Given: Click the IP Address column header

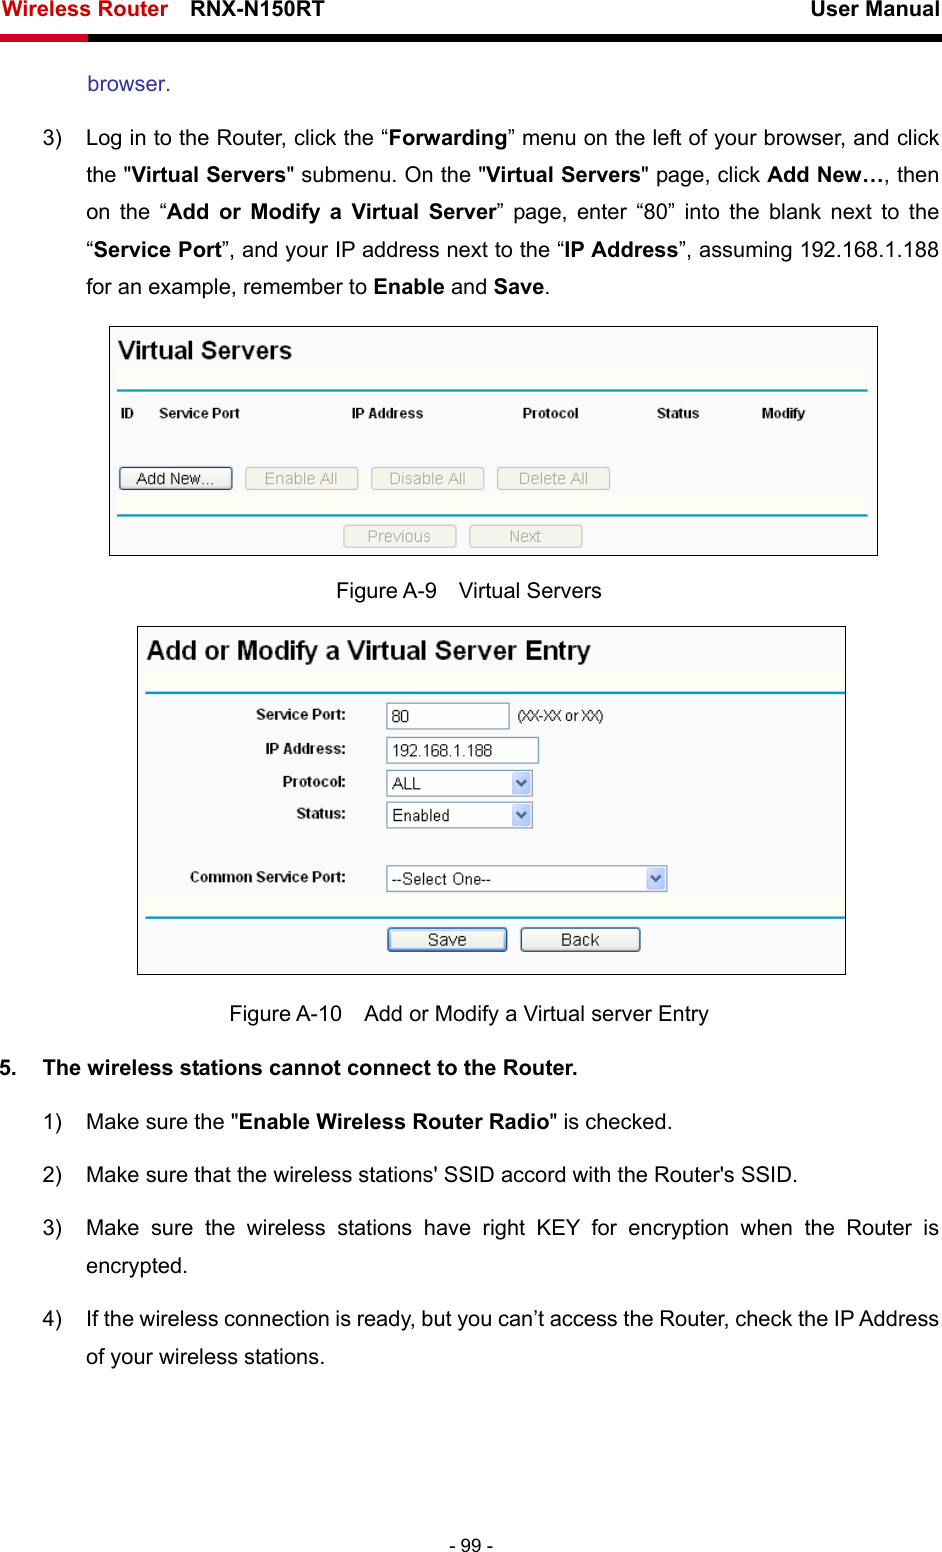Looking at the screenshot, I should click(x=387, y=413).
